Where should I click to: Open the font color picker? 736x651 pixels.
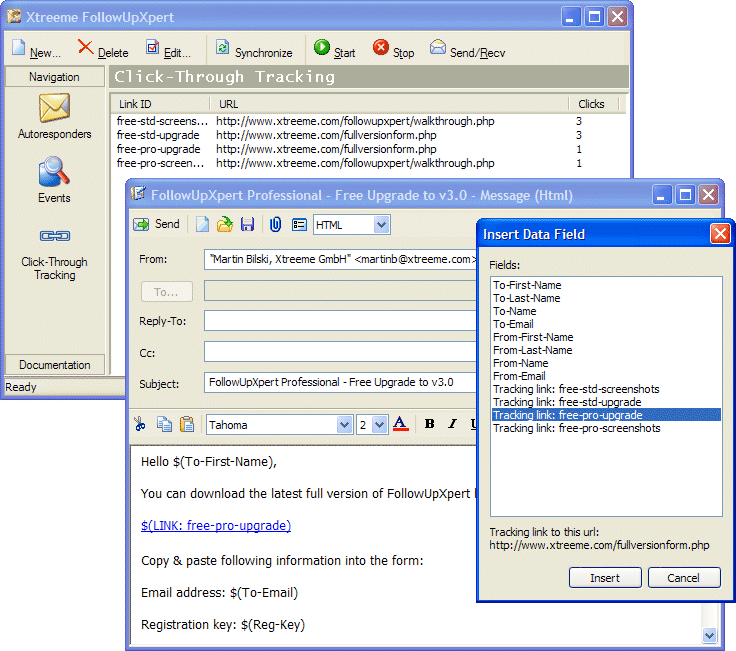(x=400, y=424)
